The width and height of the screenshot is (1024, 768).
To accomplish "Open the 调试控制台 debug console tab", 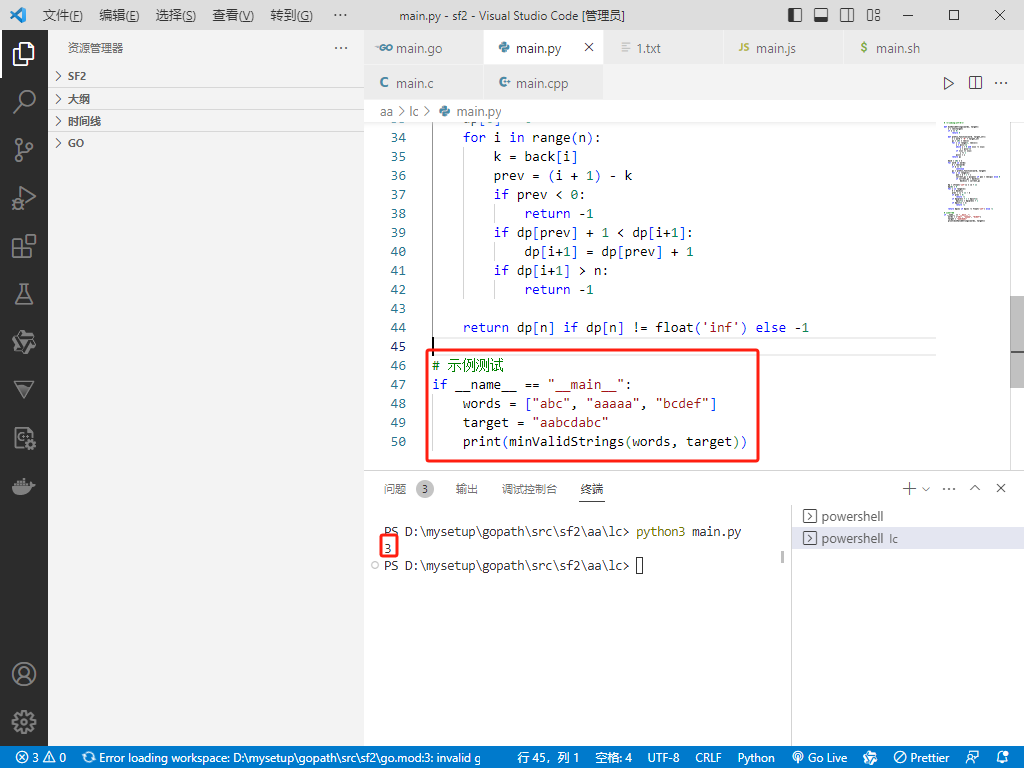I will click(529, 488).
